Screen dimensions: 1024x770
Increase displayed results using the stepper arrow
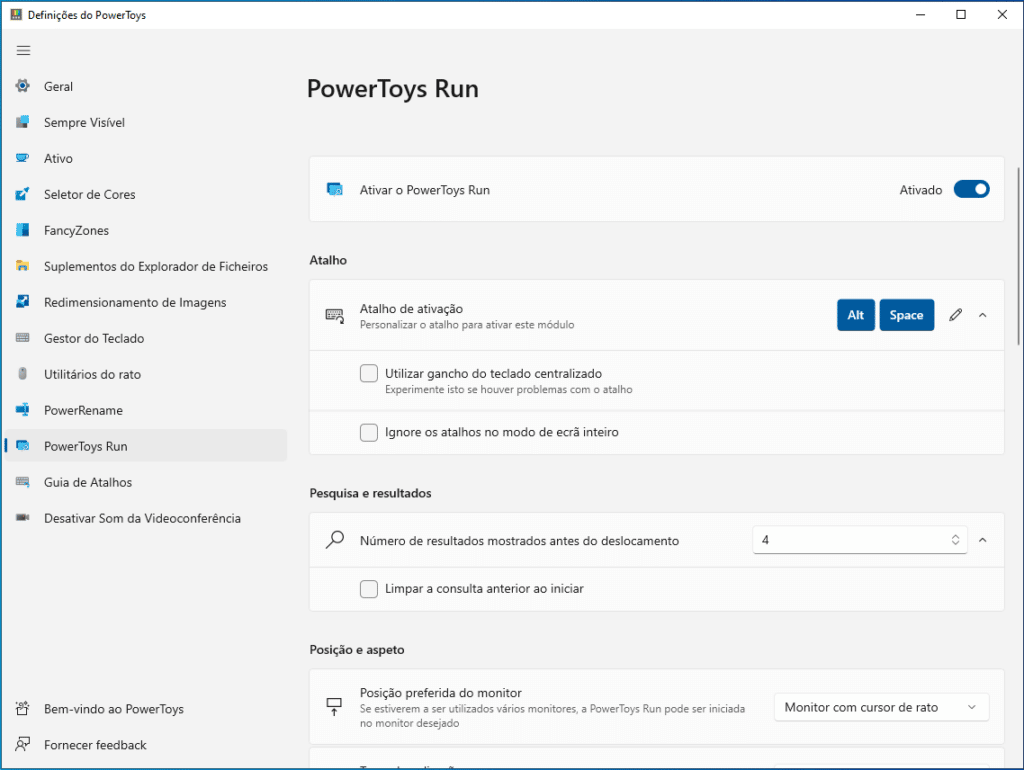pos(957,535)
